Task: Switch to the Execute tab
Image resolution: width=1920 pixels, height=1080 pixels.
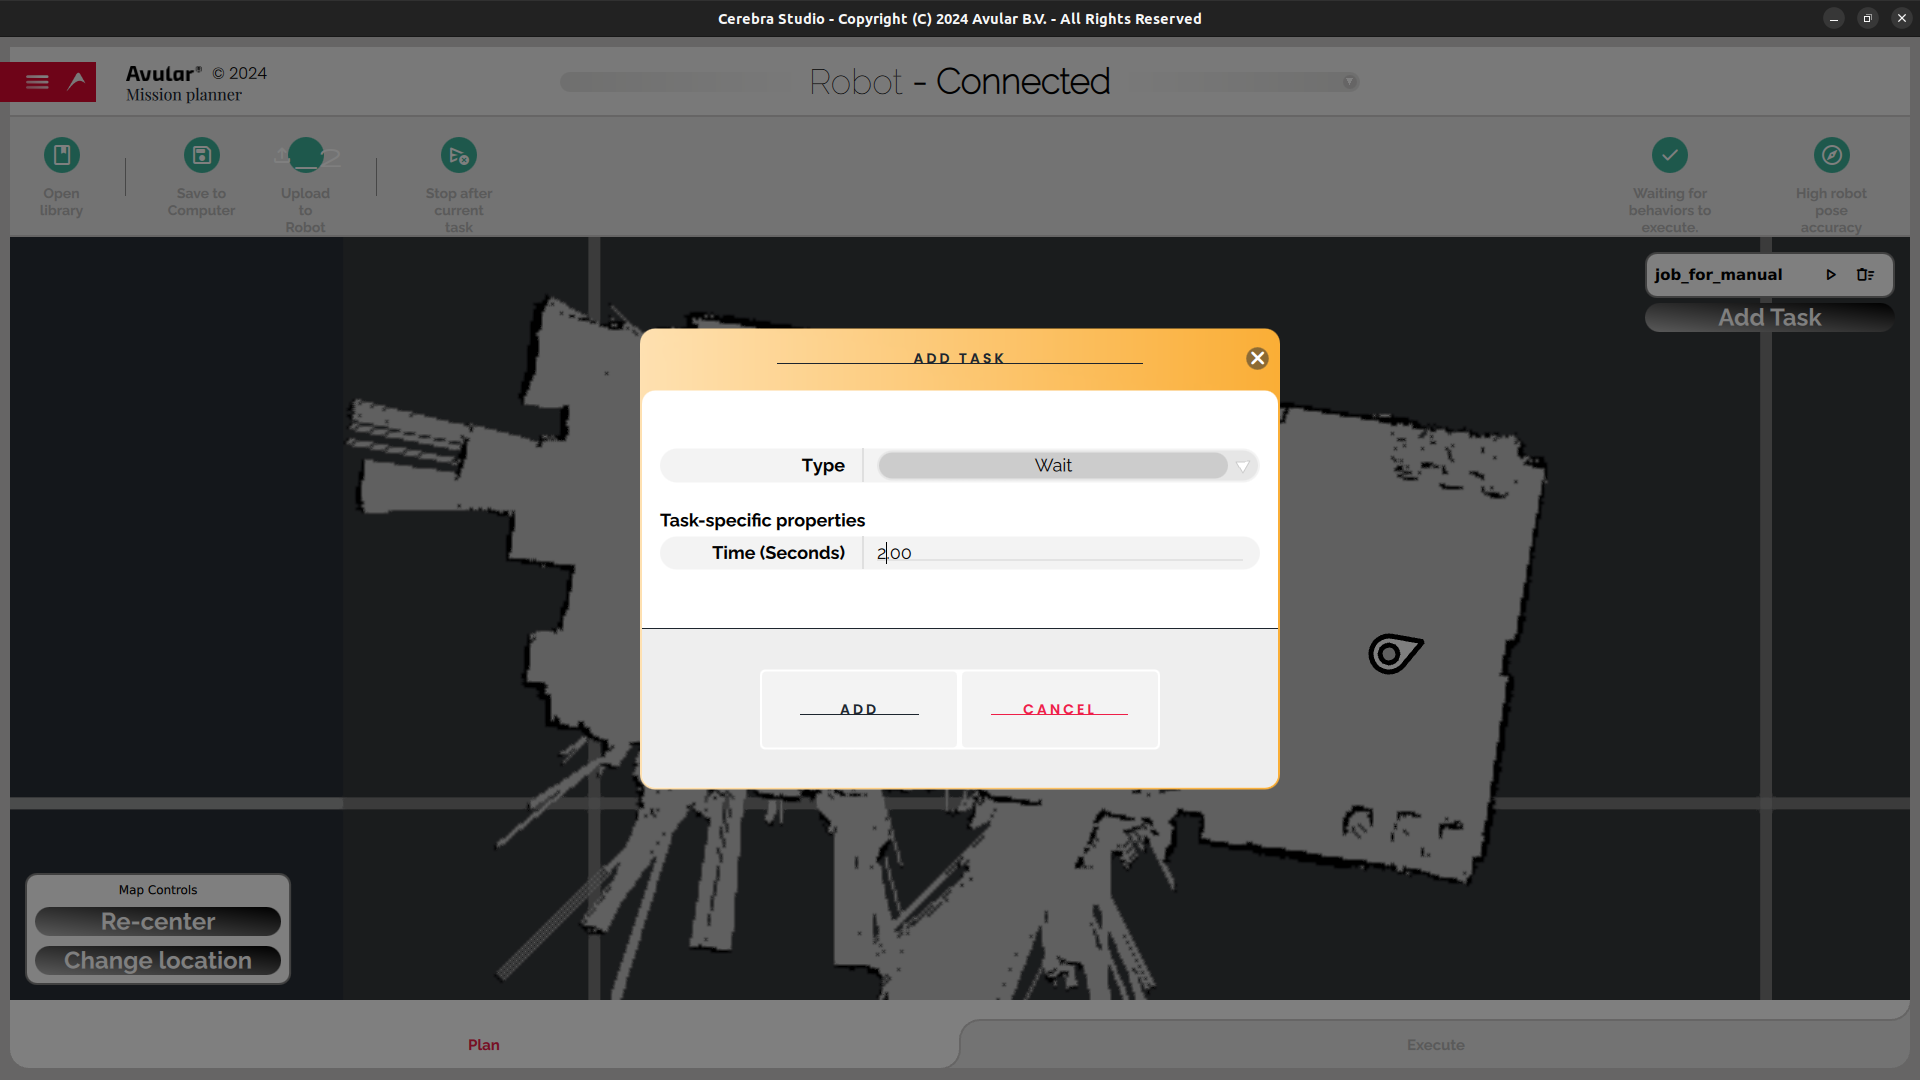Action: [x=1436, y=1044]
